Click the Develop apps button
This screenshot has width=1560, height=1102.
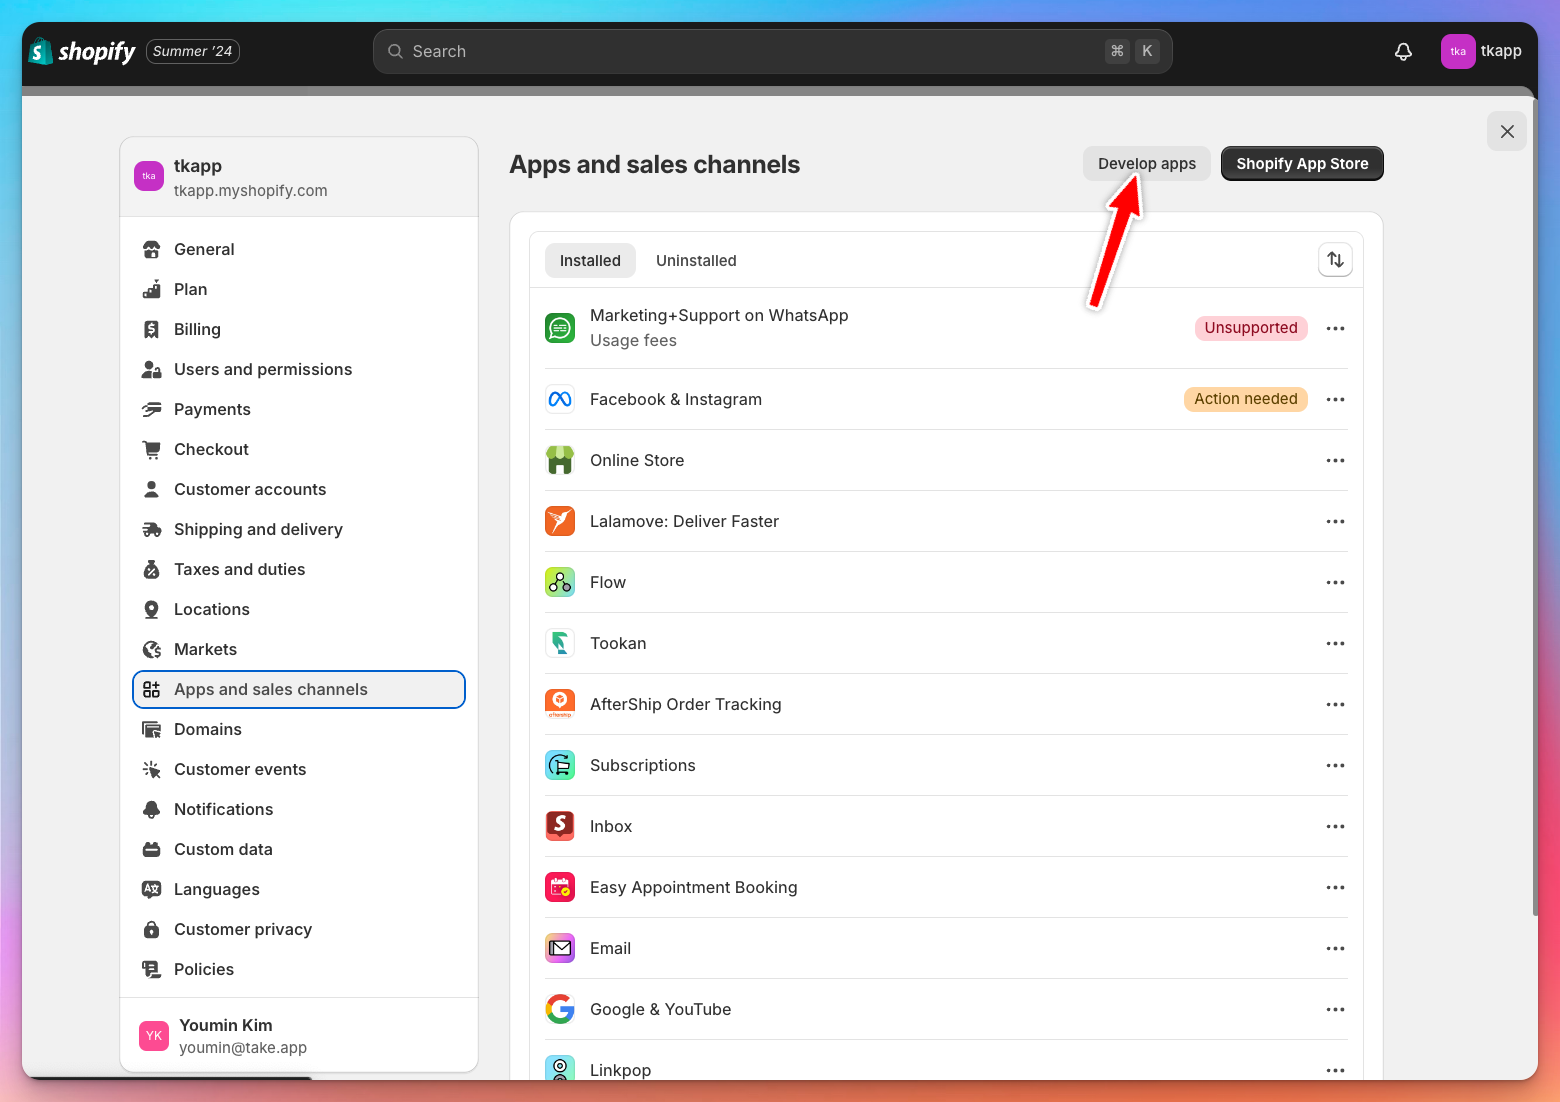(x=1147, y=163)
